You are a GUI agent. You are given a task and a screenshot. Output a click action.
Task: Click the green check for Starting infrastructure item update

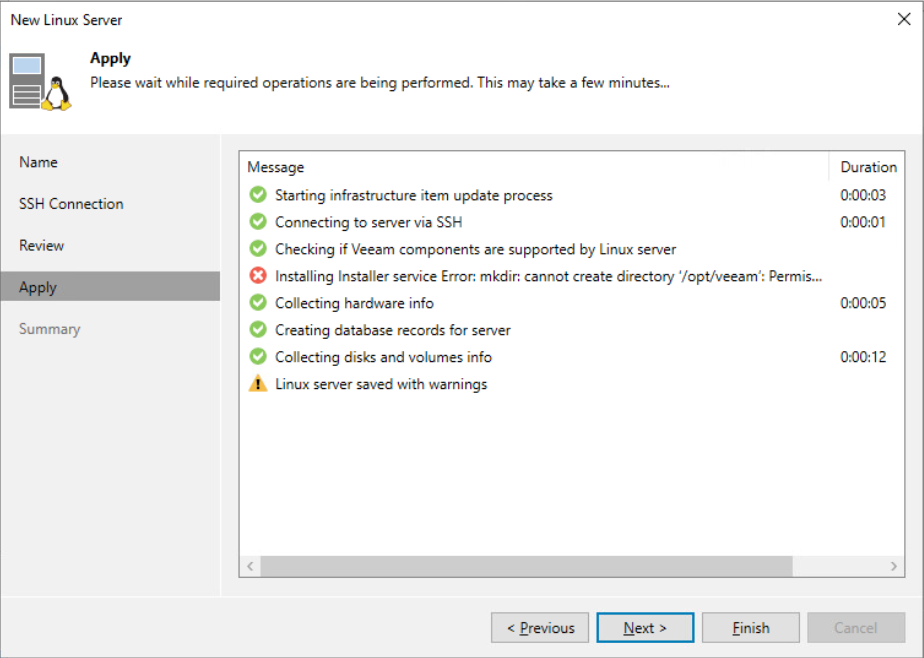tap(258, 195)
